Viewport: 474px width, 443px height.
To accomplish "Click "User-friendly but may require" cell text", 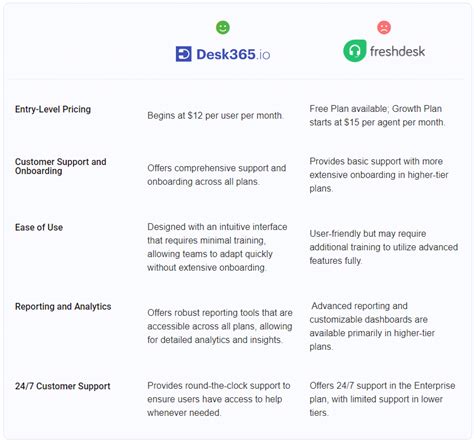I will [x=383, y=247].
